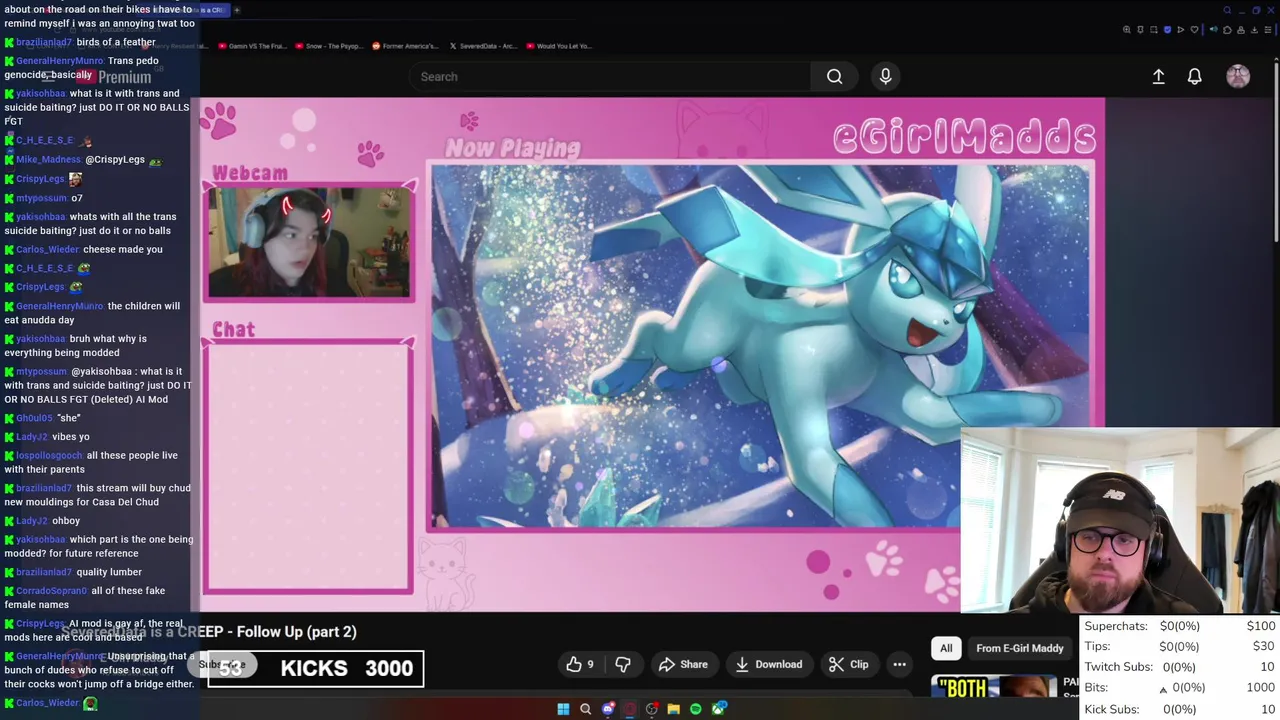Open new browser tab with plus
Viewport: 1280px width, 720px height.
(237, 10)
